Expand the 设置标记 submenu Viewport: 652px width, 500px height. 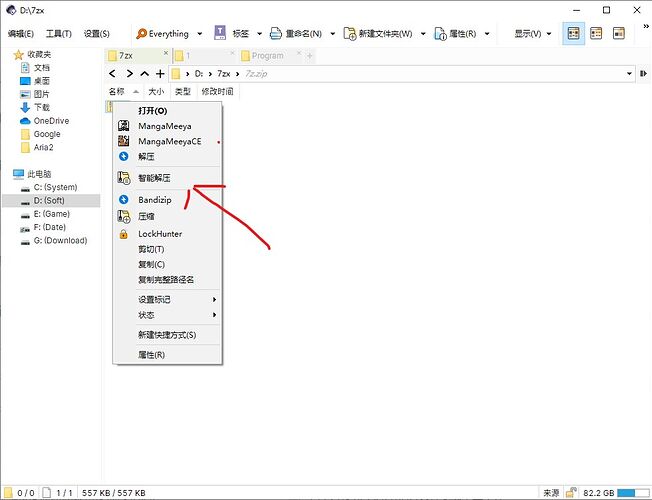point(167,300)
